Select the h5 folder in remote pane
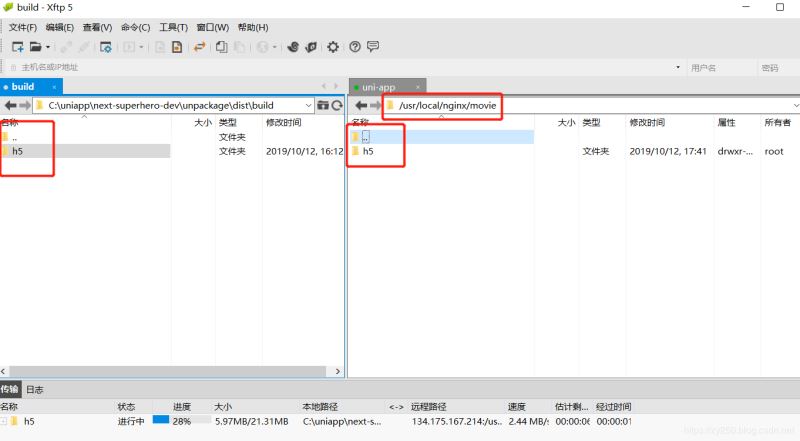The image size is (800, 441). coord(368,151)
